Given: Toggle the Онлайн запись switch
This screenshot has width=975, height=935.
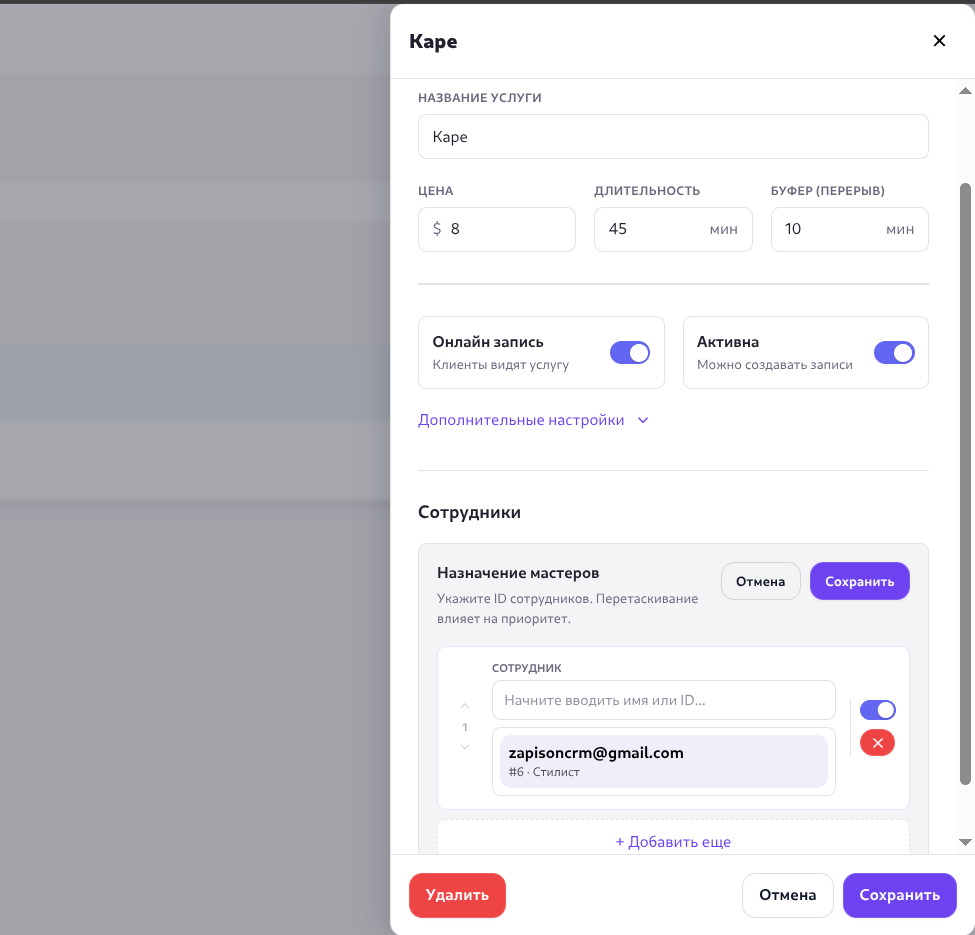Looking at the screenshot, I should [629, 352].
